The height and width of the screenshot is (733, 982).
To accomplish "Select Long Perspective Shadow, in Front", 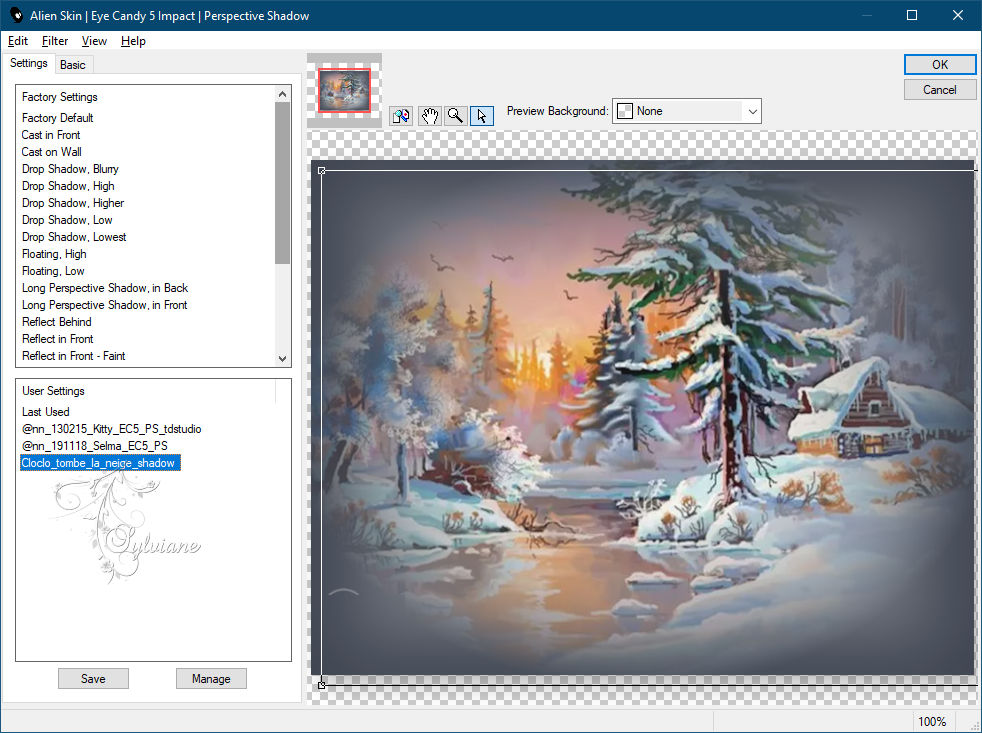I will click(105, 304).
